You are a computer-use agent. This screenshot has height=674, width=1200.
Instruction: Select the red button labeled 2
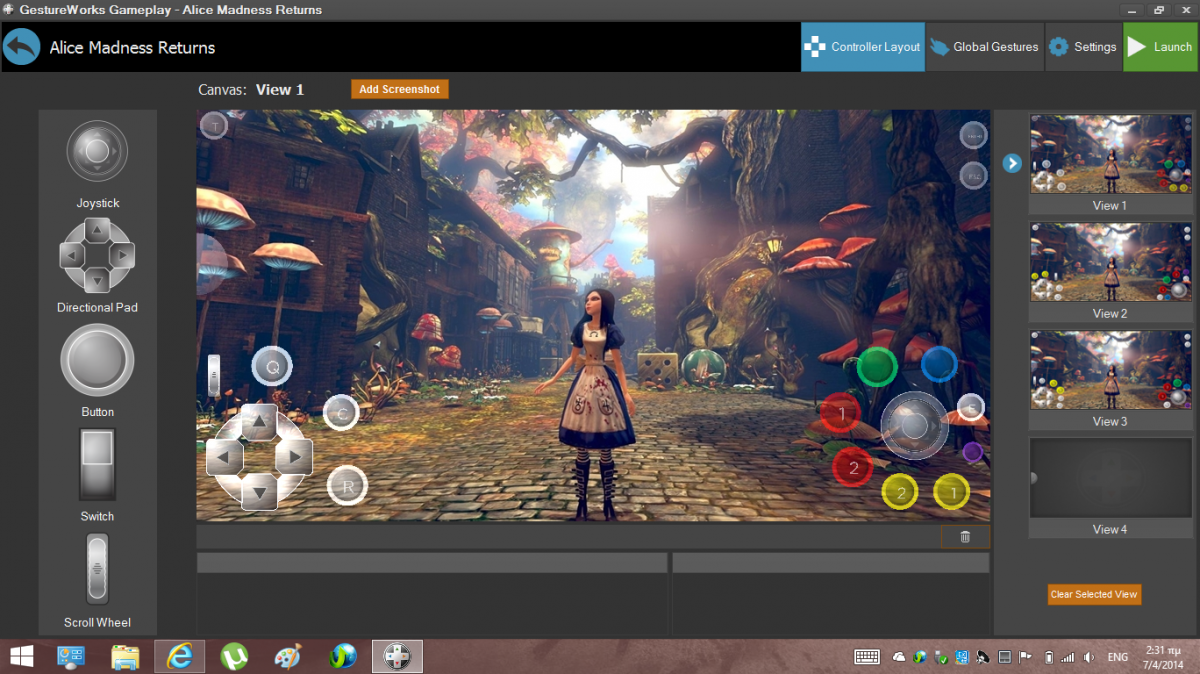coord(853,467)
